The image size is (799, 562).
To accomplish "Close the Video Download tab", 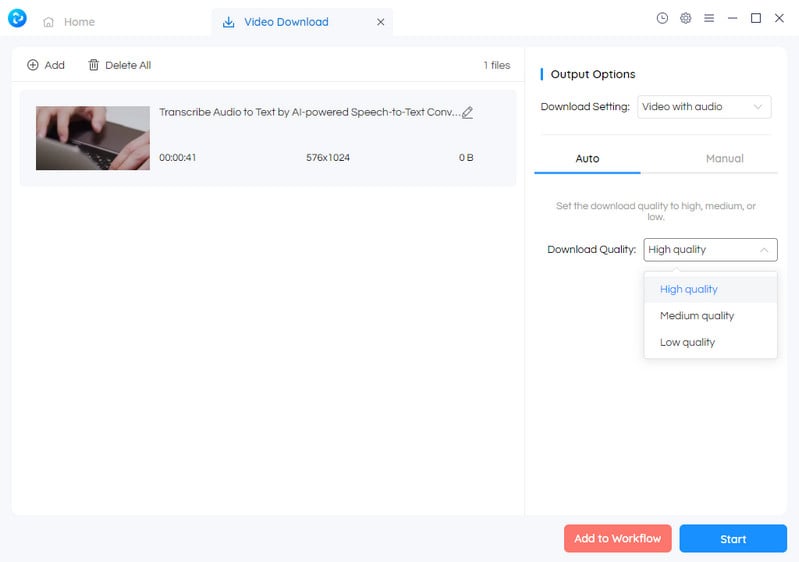I will (381, 22).
